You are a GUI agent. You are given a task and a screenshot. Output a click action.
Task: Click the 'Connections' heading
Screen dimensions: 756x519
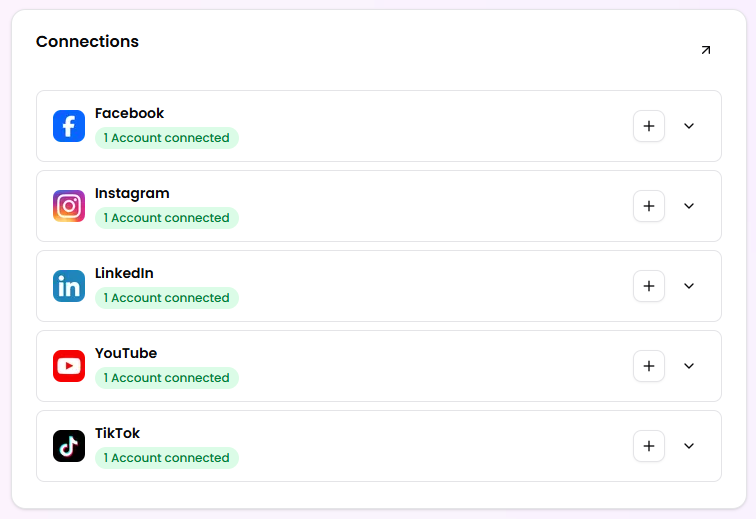click(x=87, y=41)
